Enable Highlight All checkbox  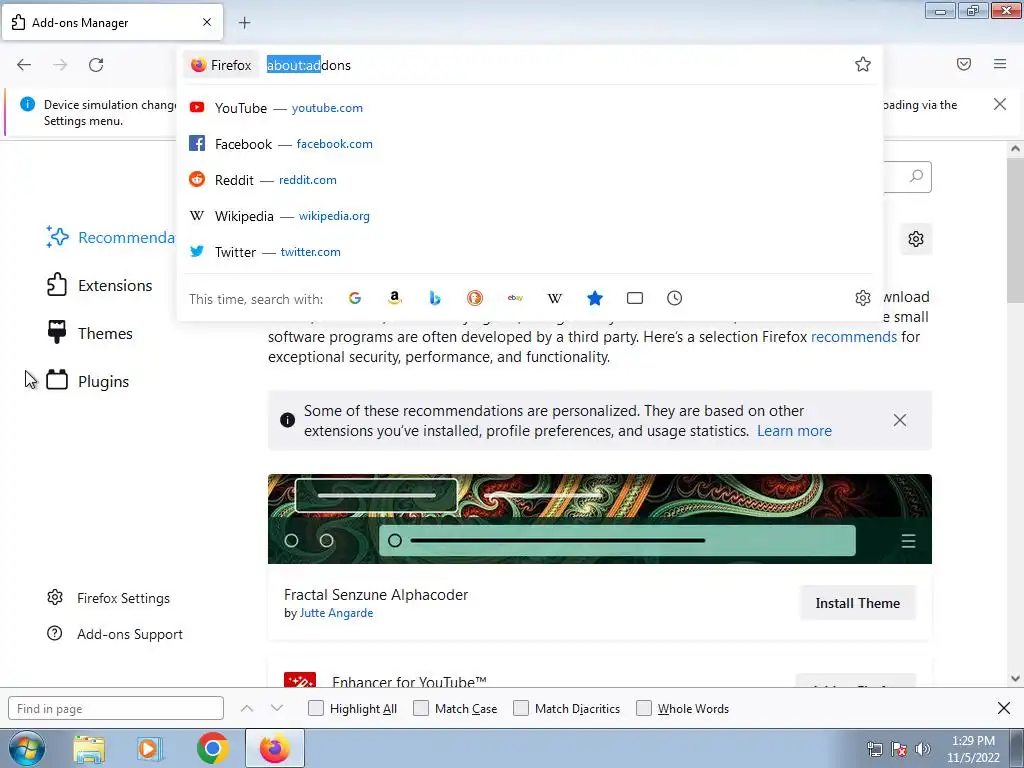coord(315,709)
